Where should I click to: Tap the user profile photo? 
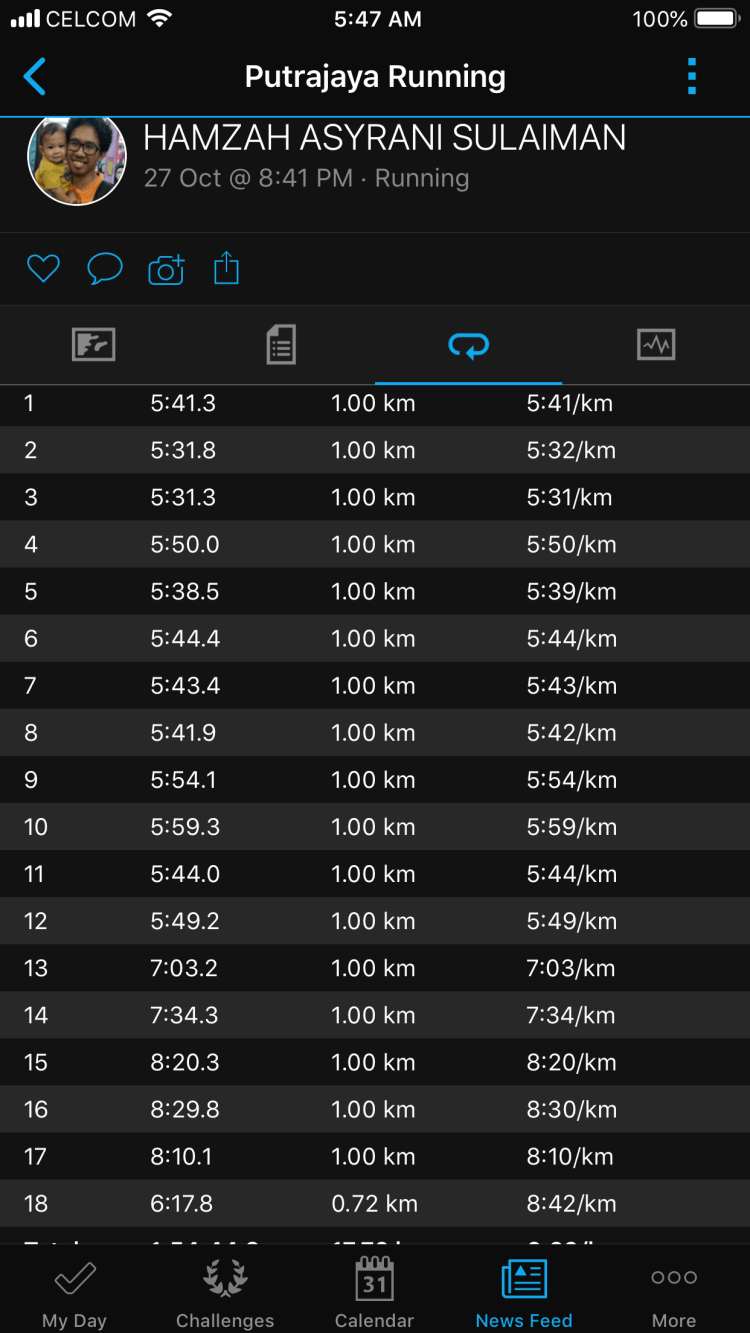click(77, 158)
